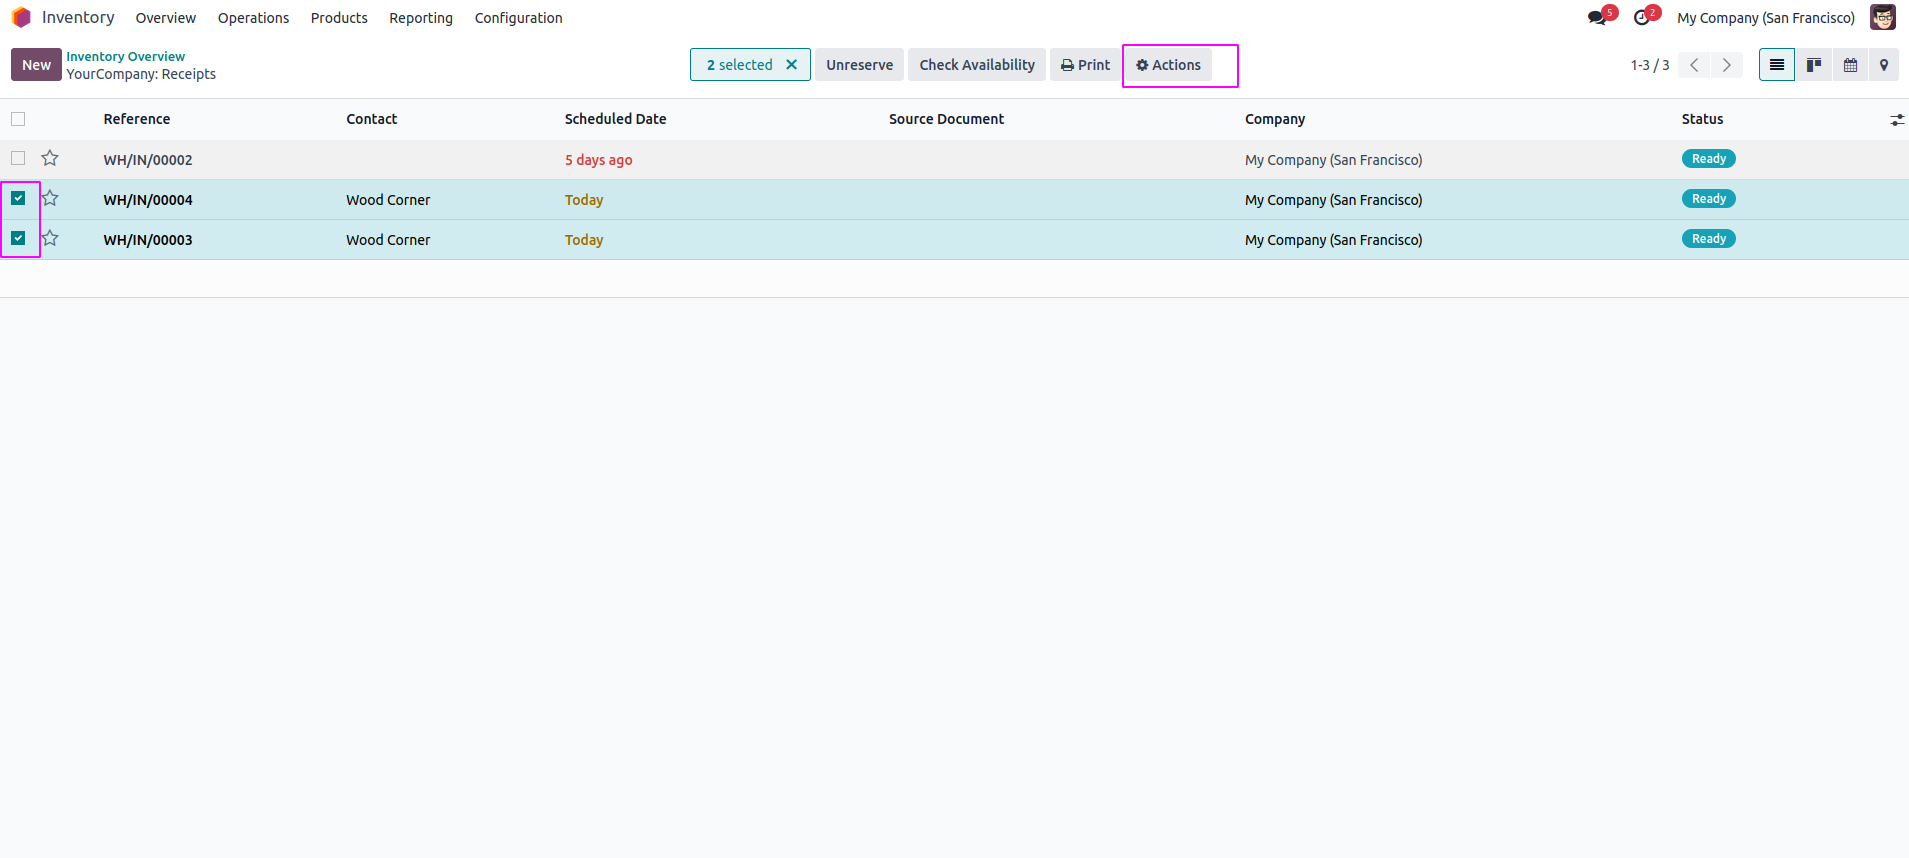Go to next page of records
The image size is (1909, 858).
pyautogui.click(x=1727, y=65)
